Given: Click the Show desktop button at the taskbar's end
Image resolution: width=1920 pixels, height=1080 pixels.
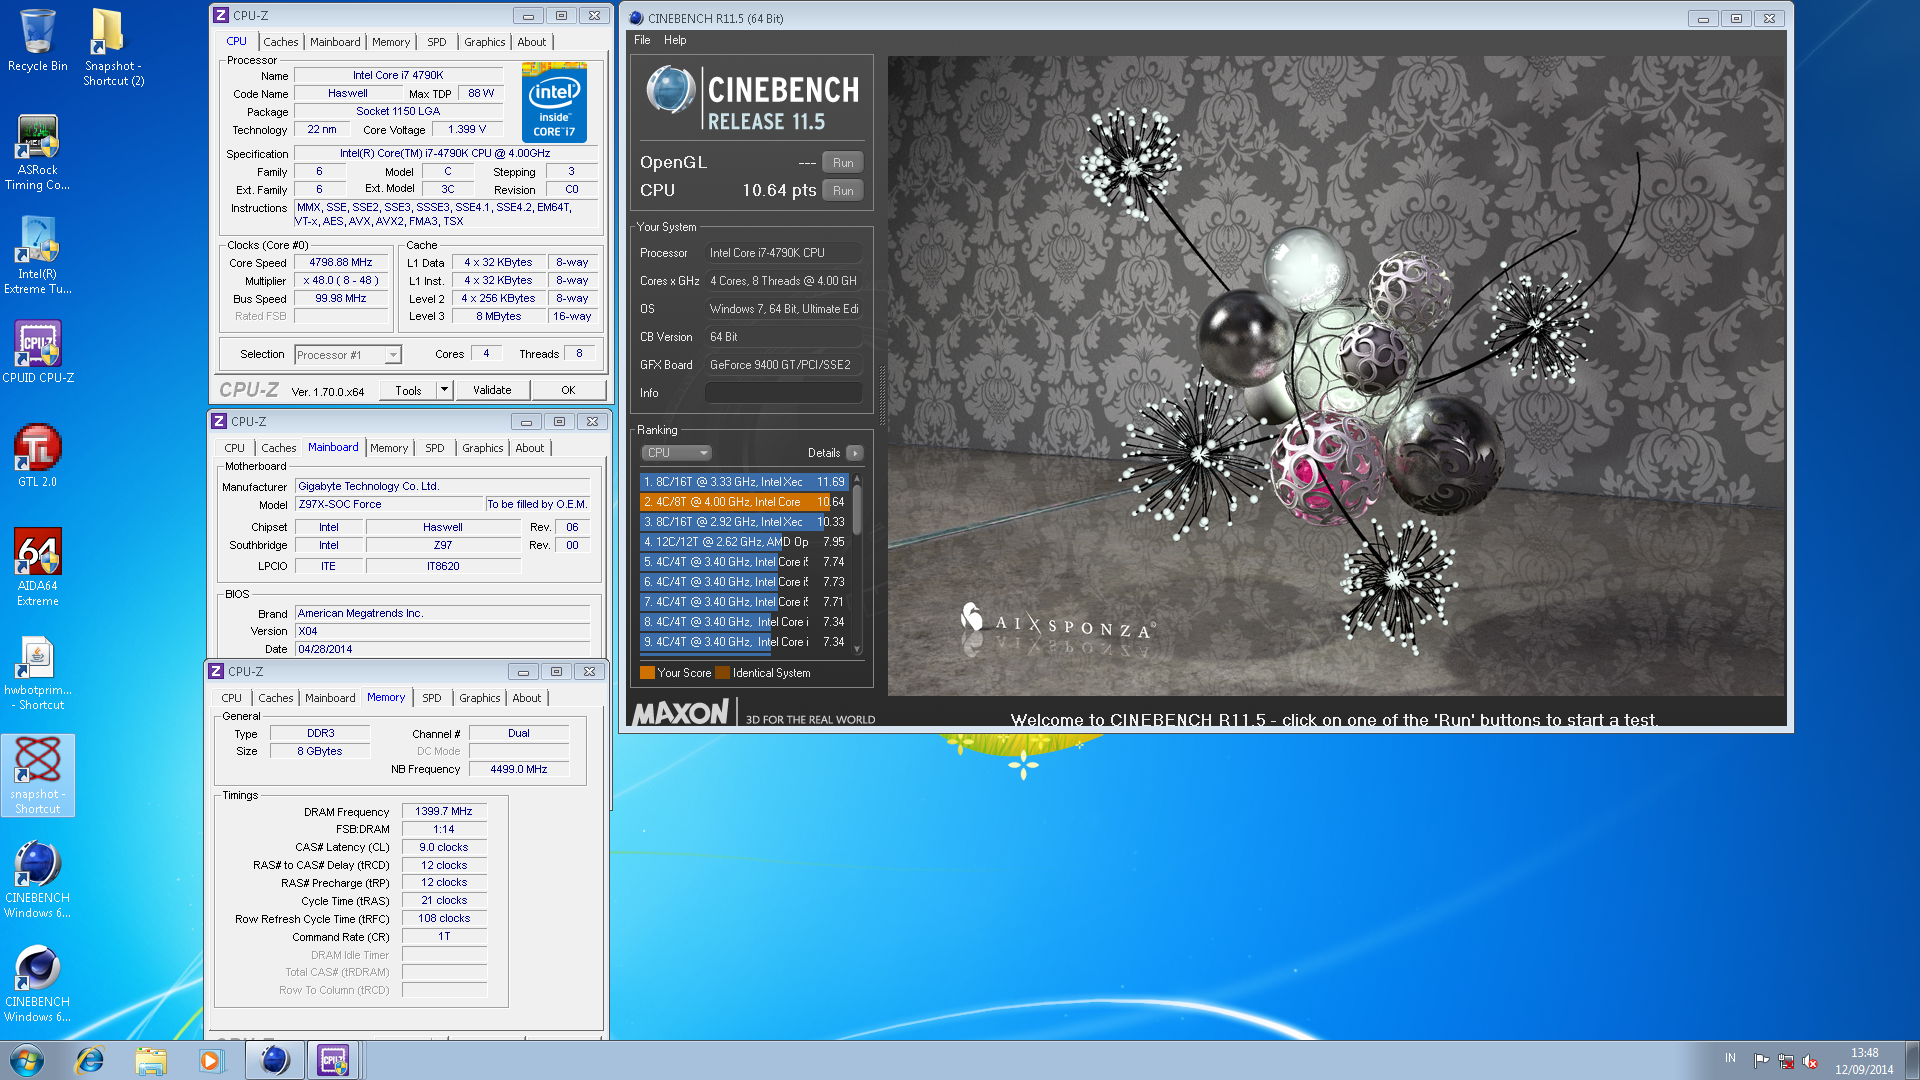Looking at the screenshot, I should [1912, 1060].
